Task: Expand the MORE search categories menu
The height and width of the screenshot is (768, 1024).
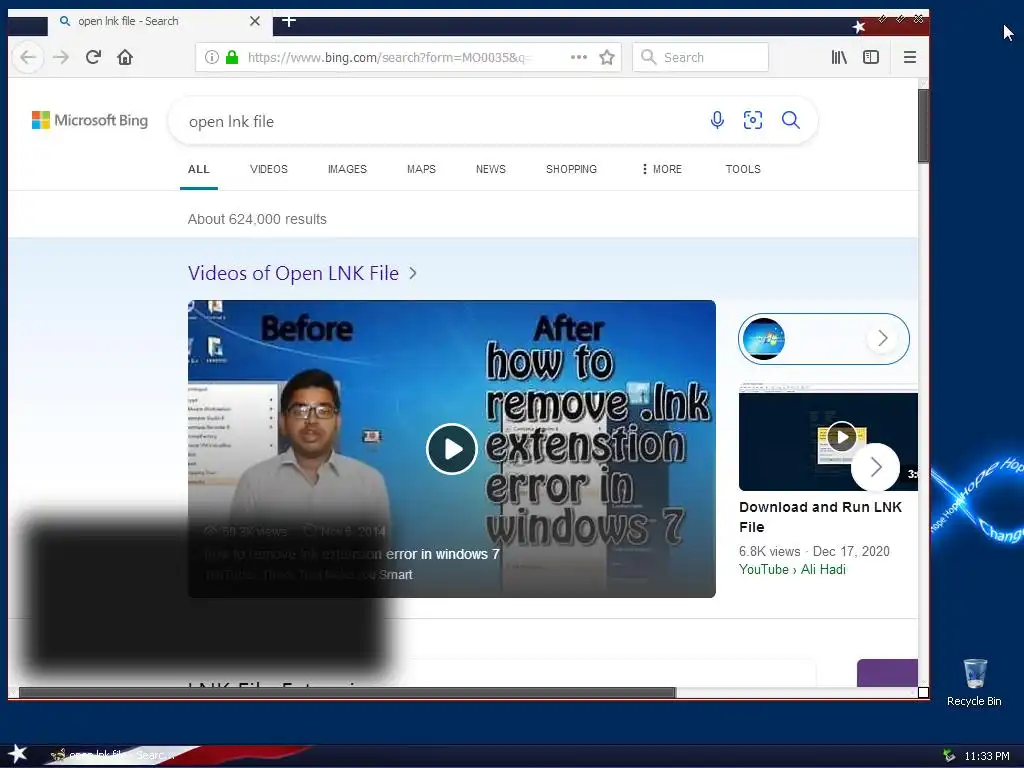Action: pos(662,169)
